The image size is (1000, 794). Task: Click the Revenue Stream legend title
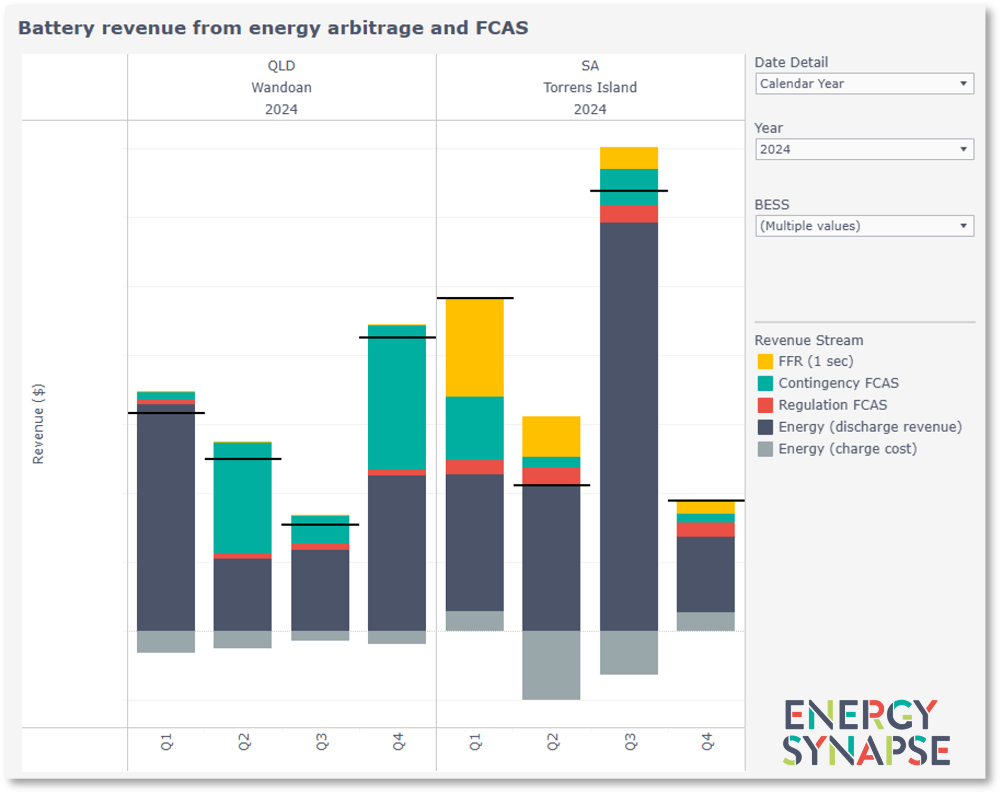(809, 340)
